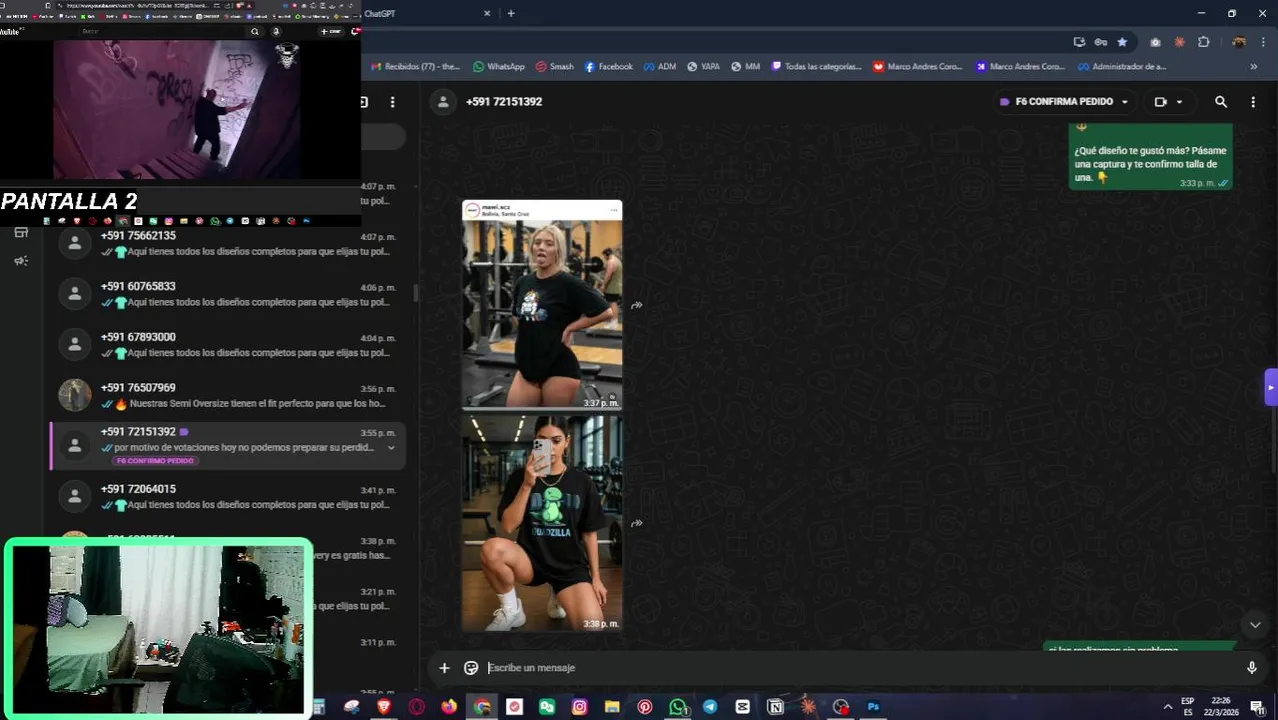This screenshot has height=720, width=1278.
Task: Open the Facebook bookmark
Action: pos(608,67)
